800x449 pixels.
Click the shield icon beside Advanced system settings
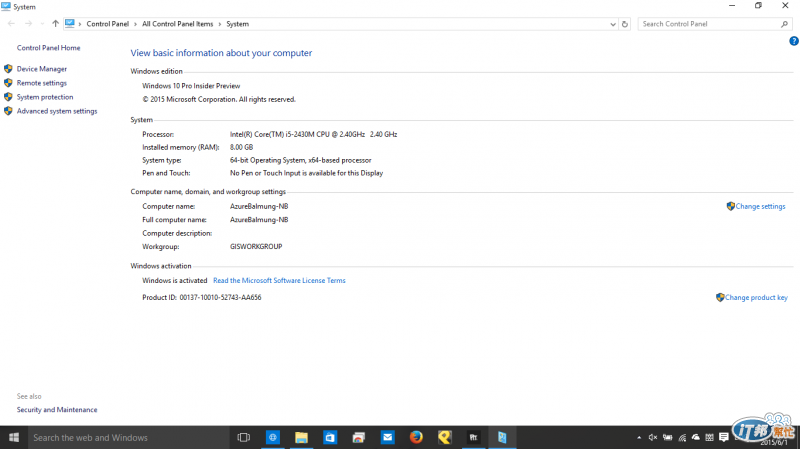coord(8,111)
